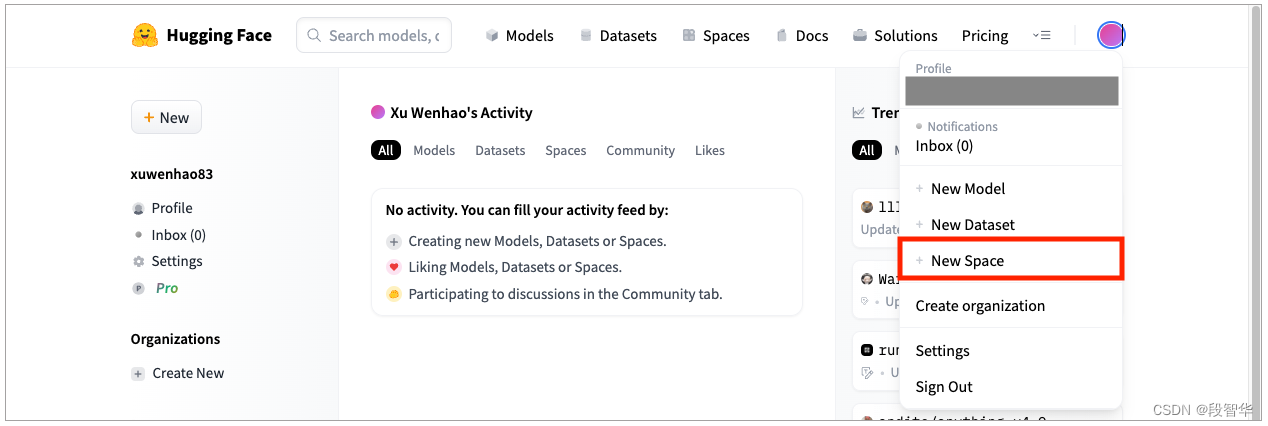Open Settings in the left sidebar
The height and width of the screenshot is (426, 1268).
pos(167,261)
